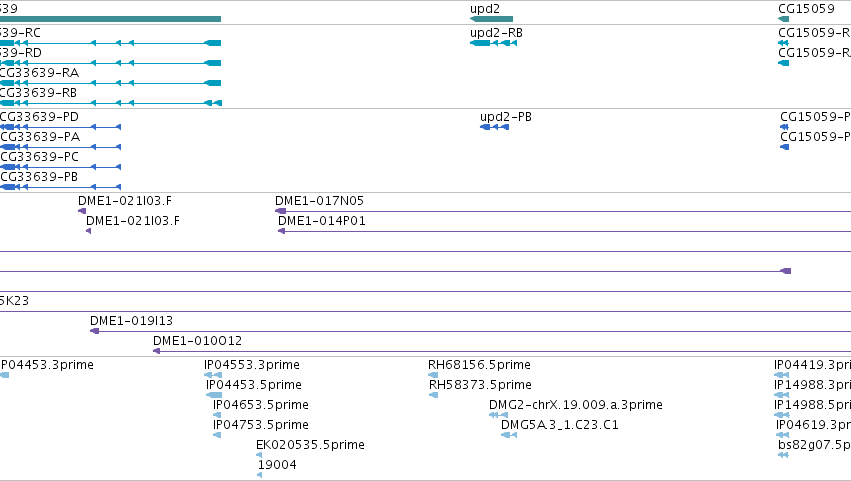Viewport: 851px width, 481px height.
Task: Select the RH68156.5prime EST marker
Action: 433,375
